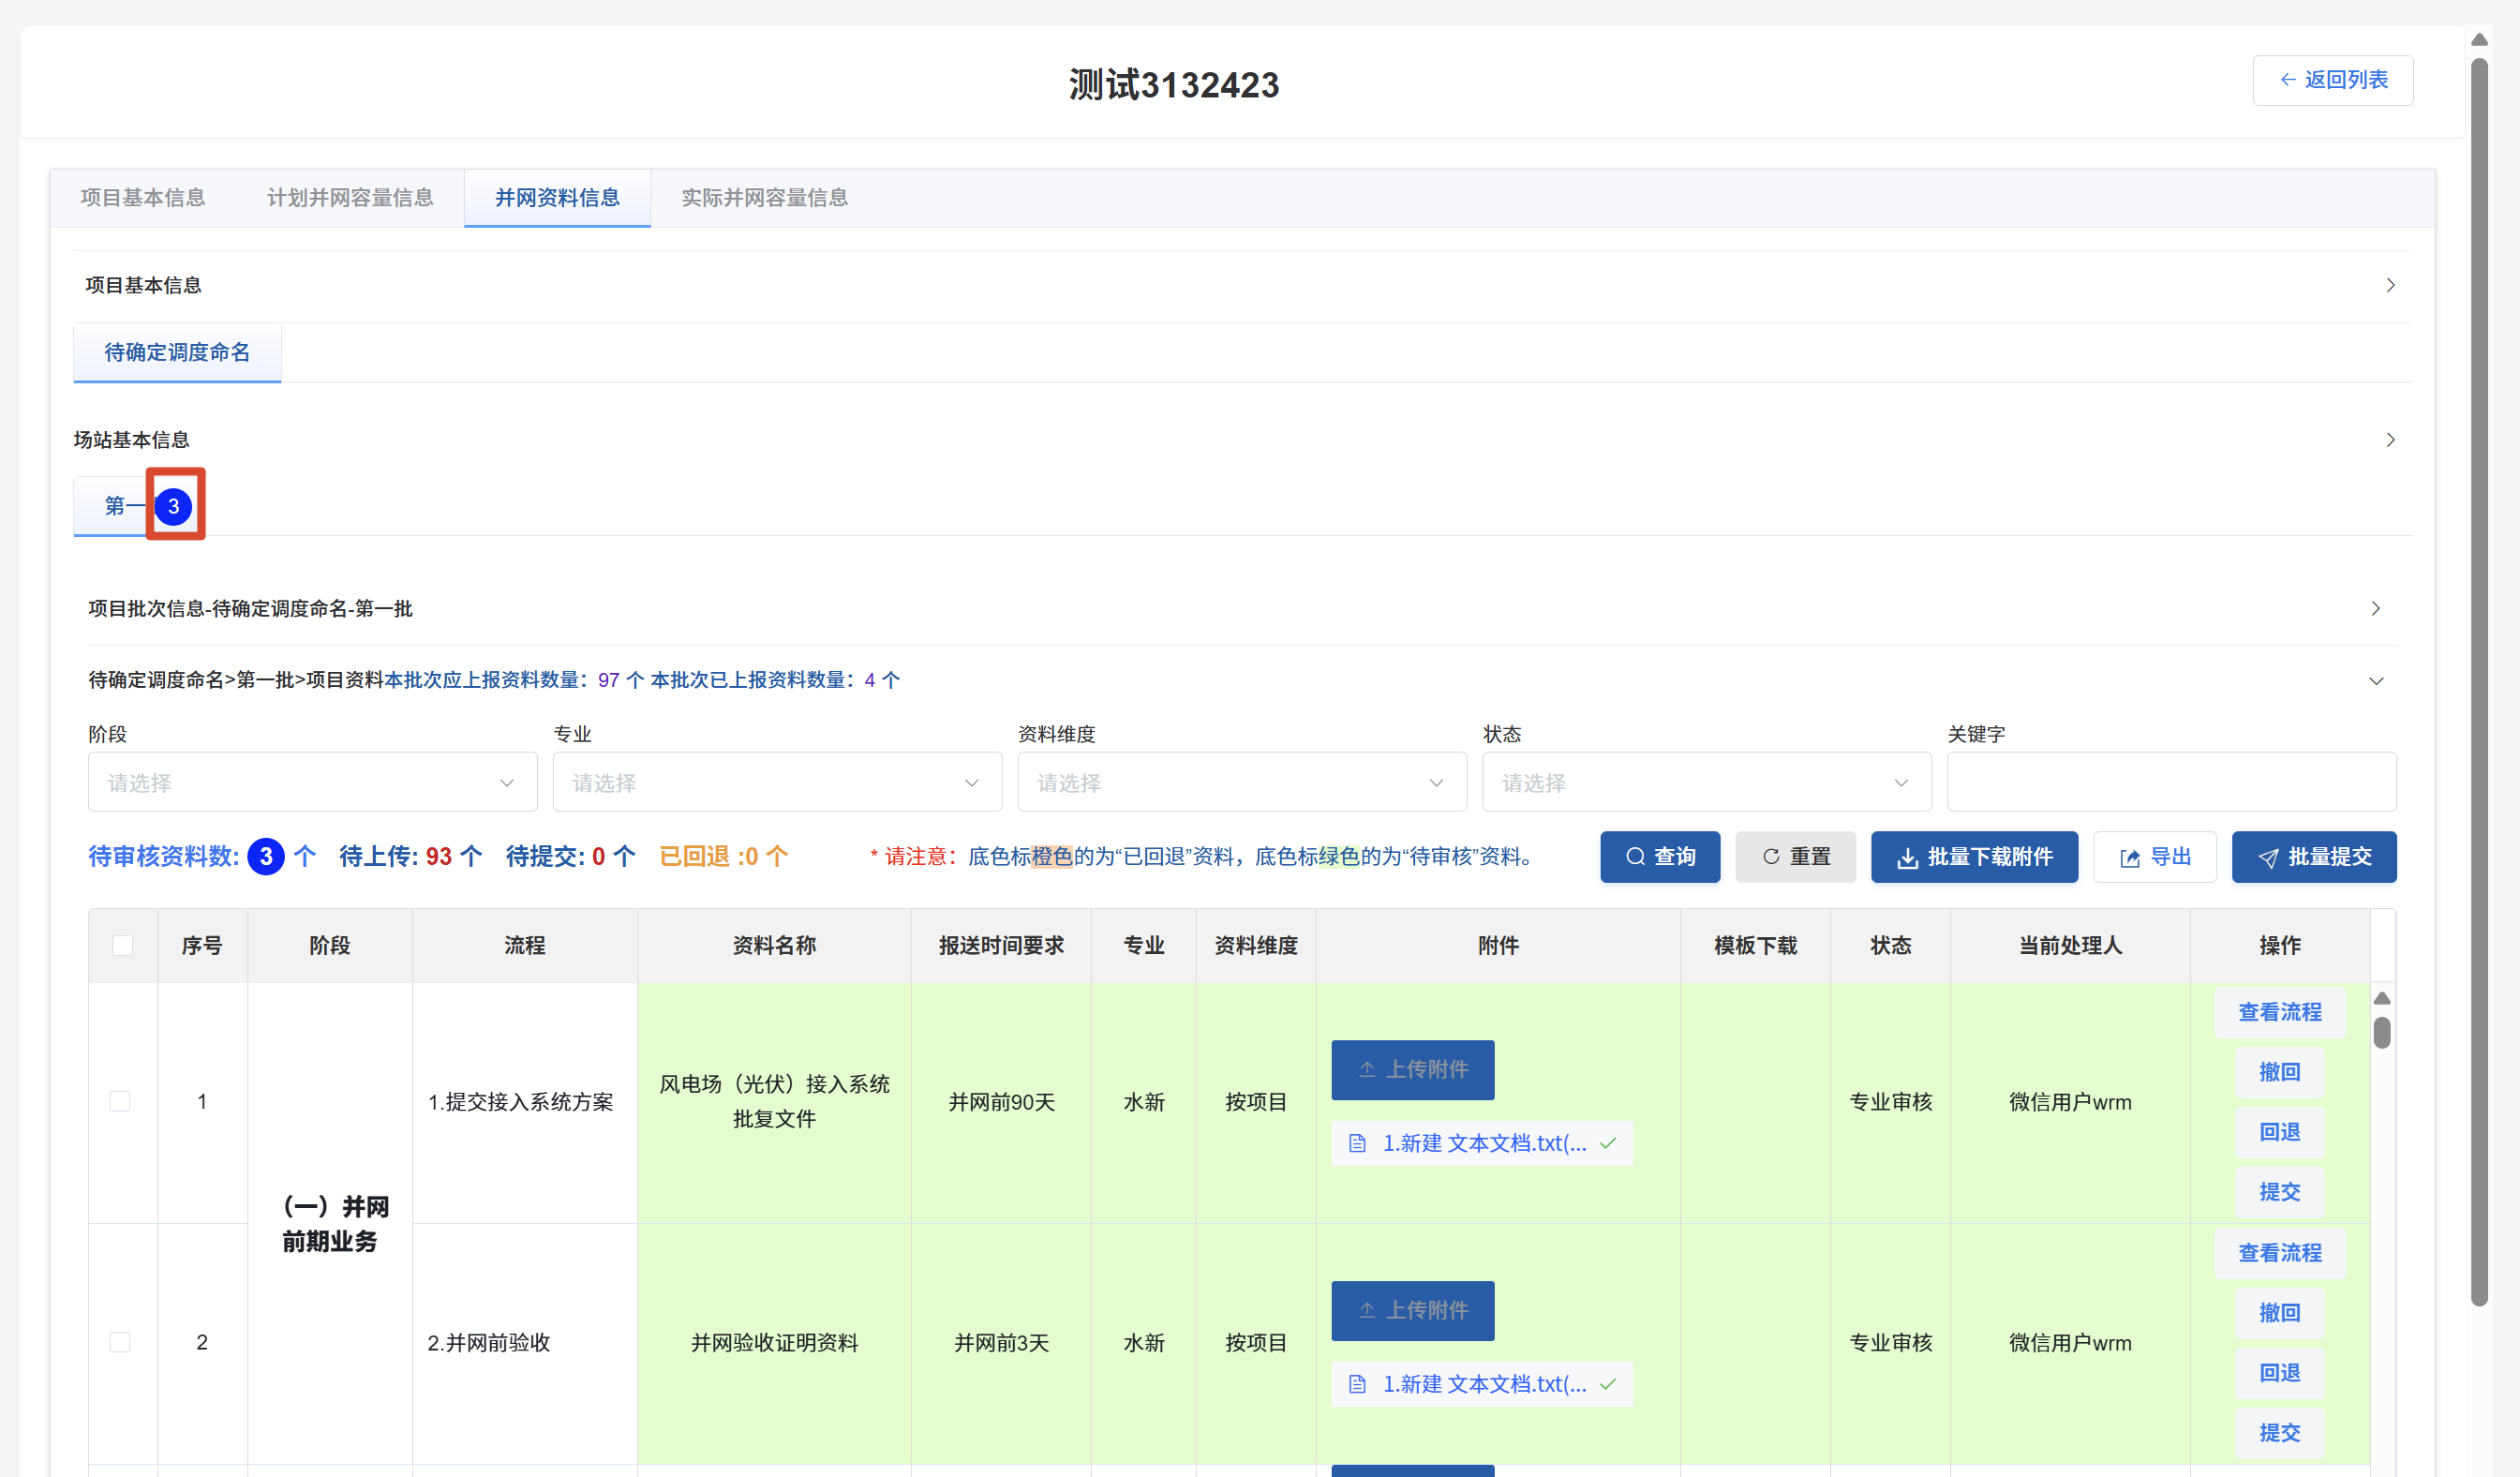Click the 待上传: 93 个 counter

411,857
